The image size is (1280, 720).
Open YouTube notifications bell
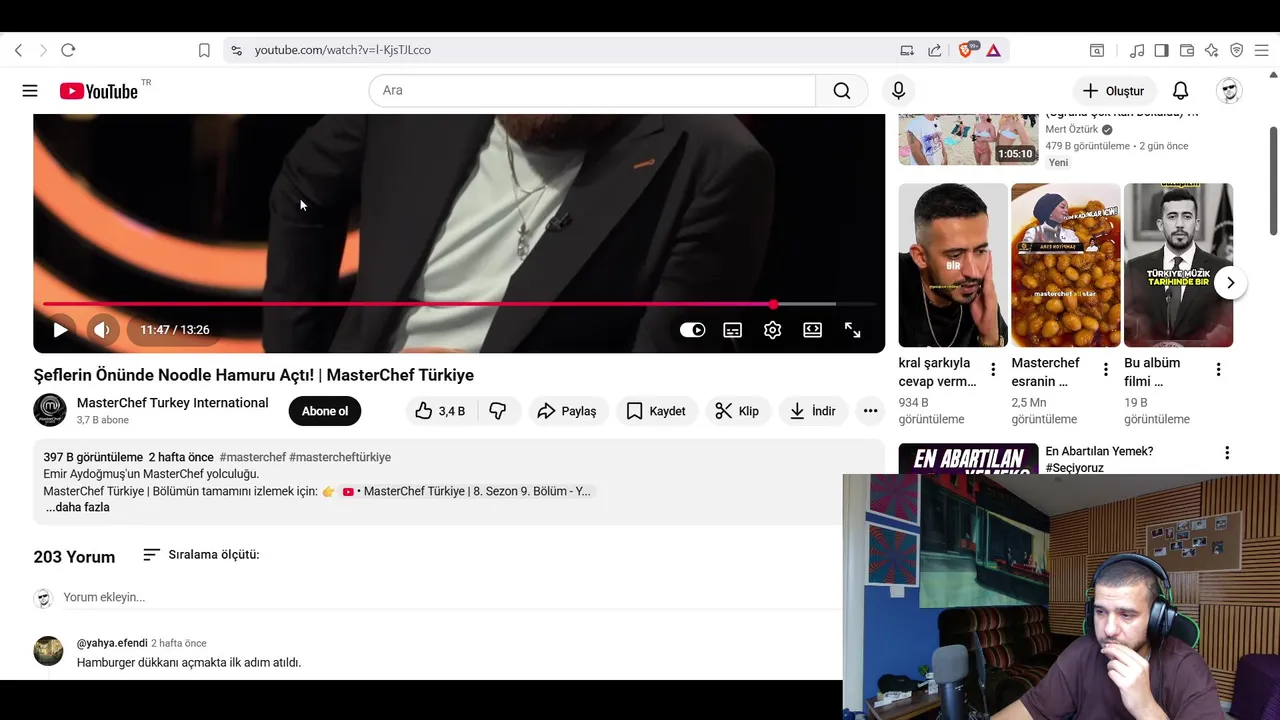click(1180, 91)
